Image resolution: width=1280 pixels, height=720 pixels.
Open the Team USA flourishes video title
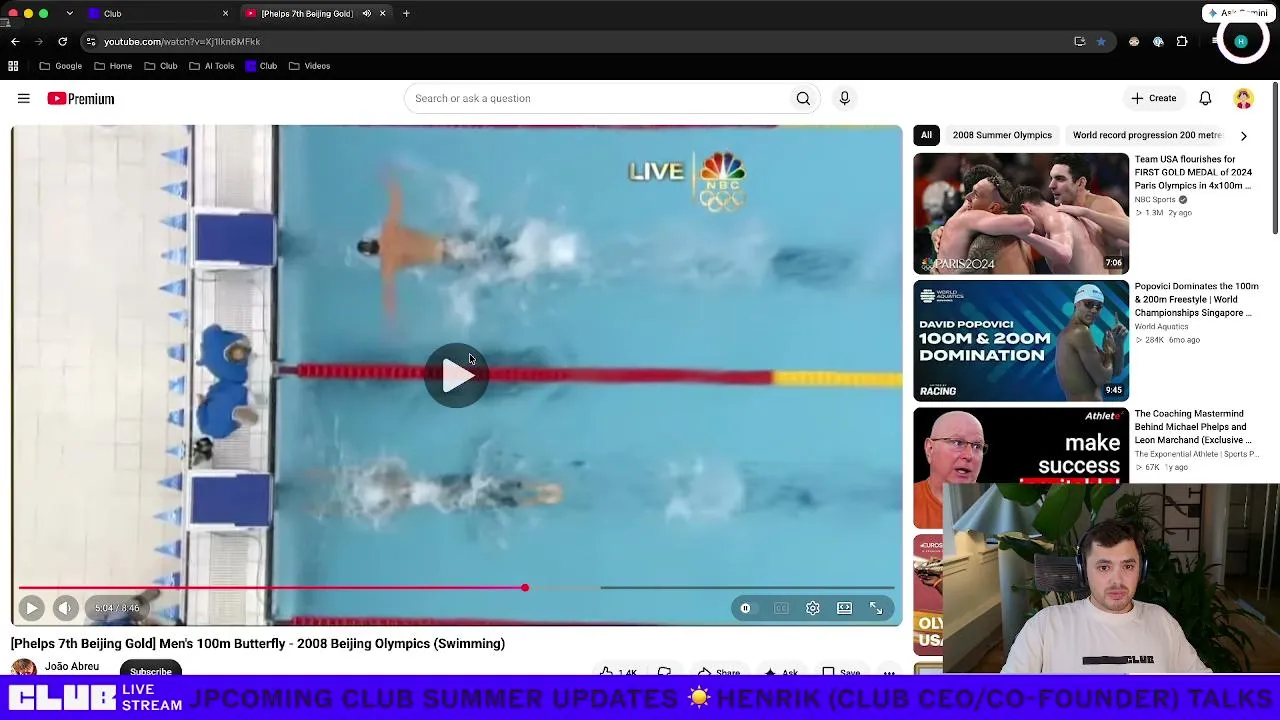1193,172
